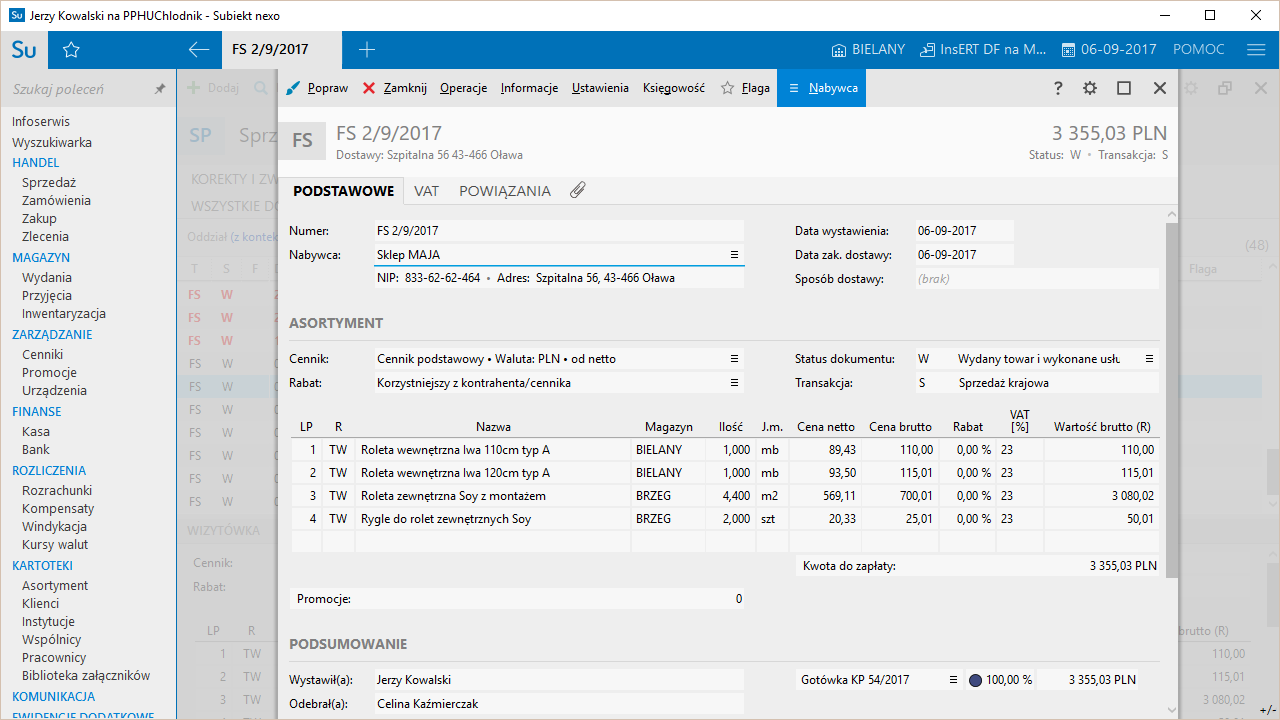Screen dimensions: 1280x720
Task: Open the Operacje menu
Action: tap(463, 88)
